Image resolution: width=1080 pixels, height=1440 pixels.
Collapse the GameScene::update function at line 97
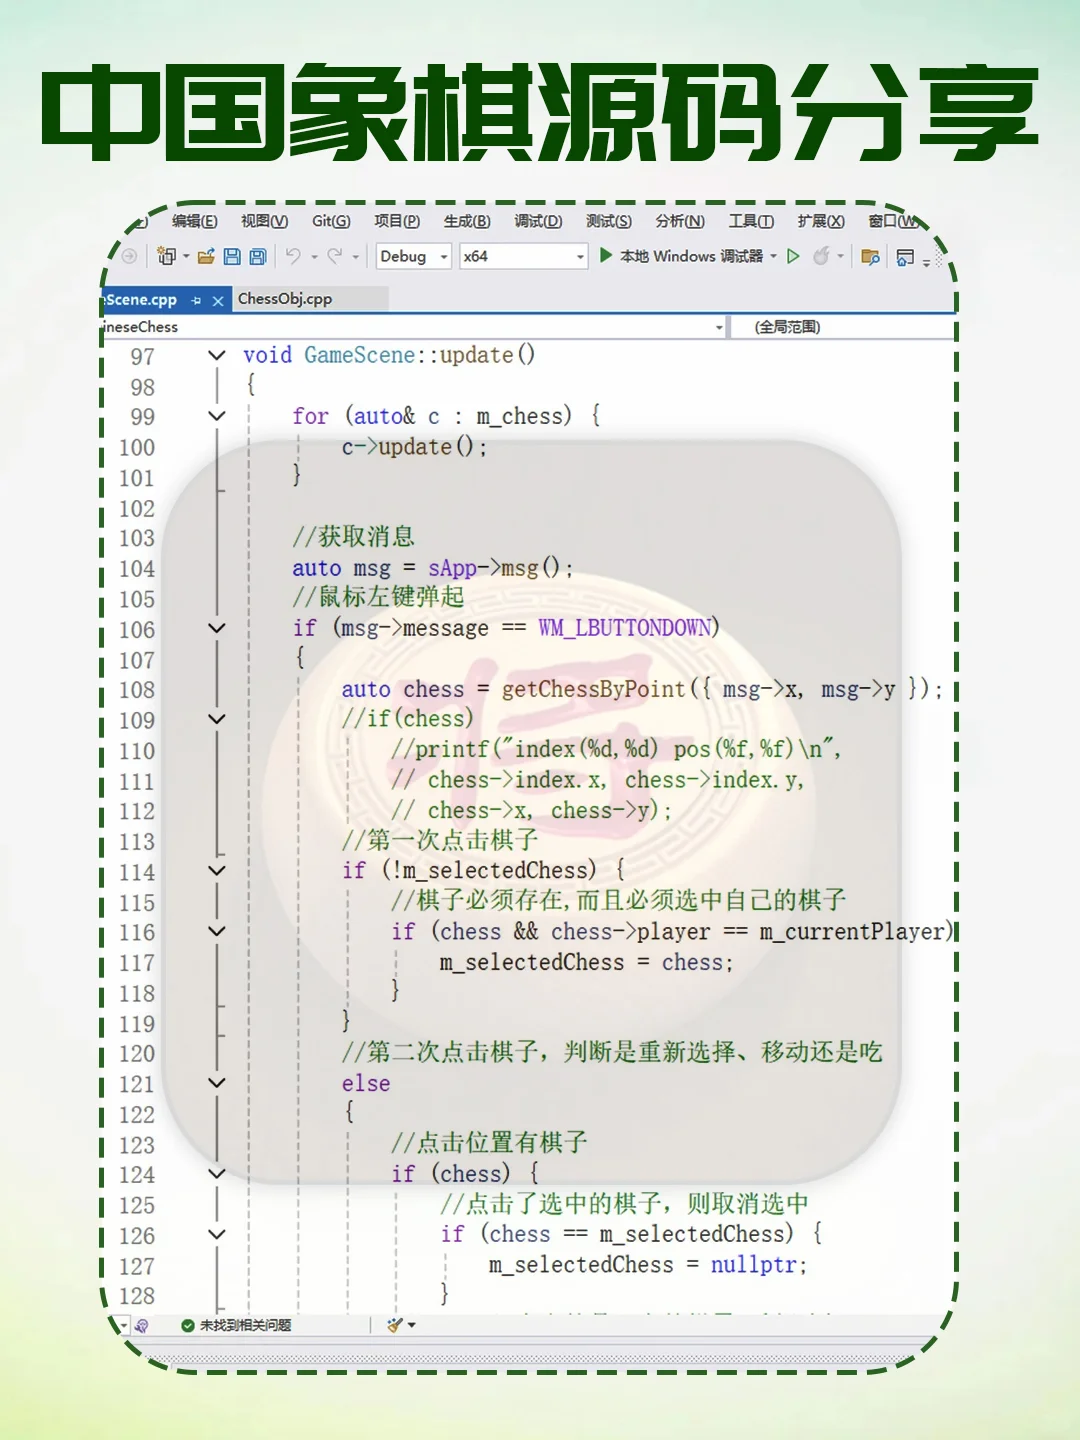pyautogui.click(x=216, y=355)
